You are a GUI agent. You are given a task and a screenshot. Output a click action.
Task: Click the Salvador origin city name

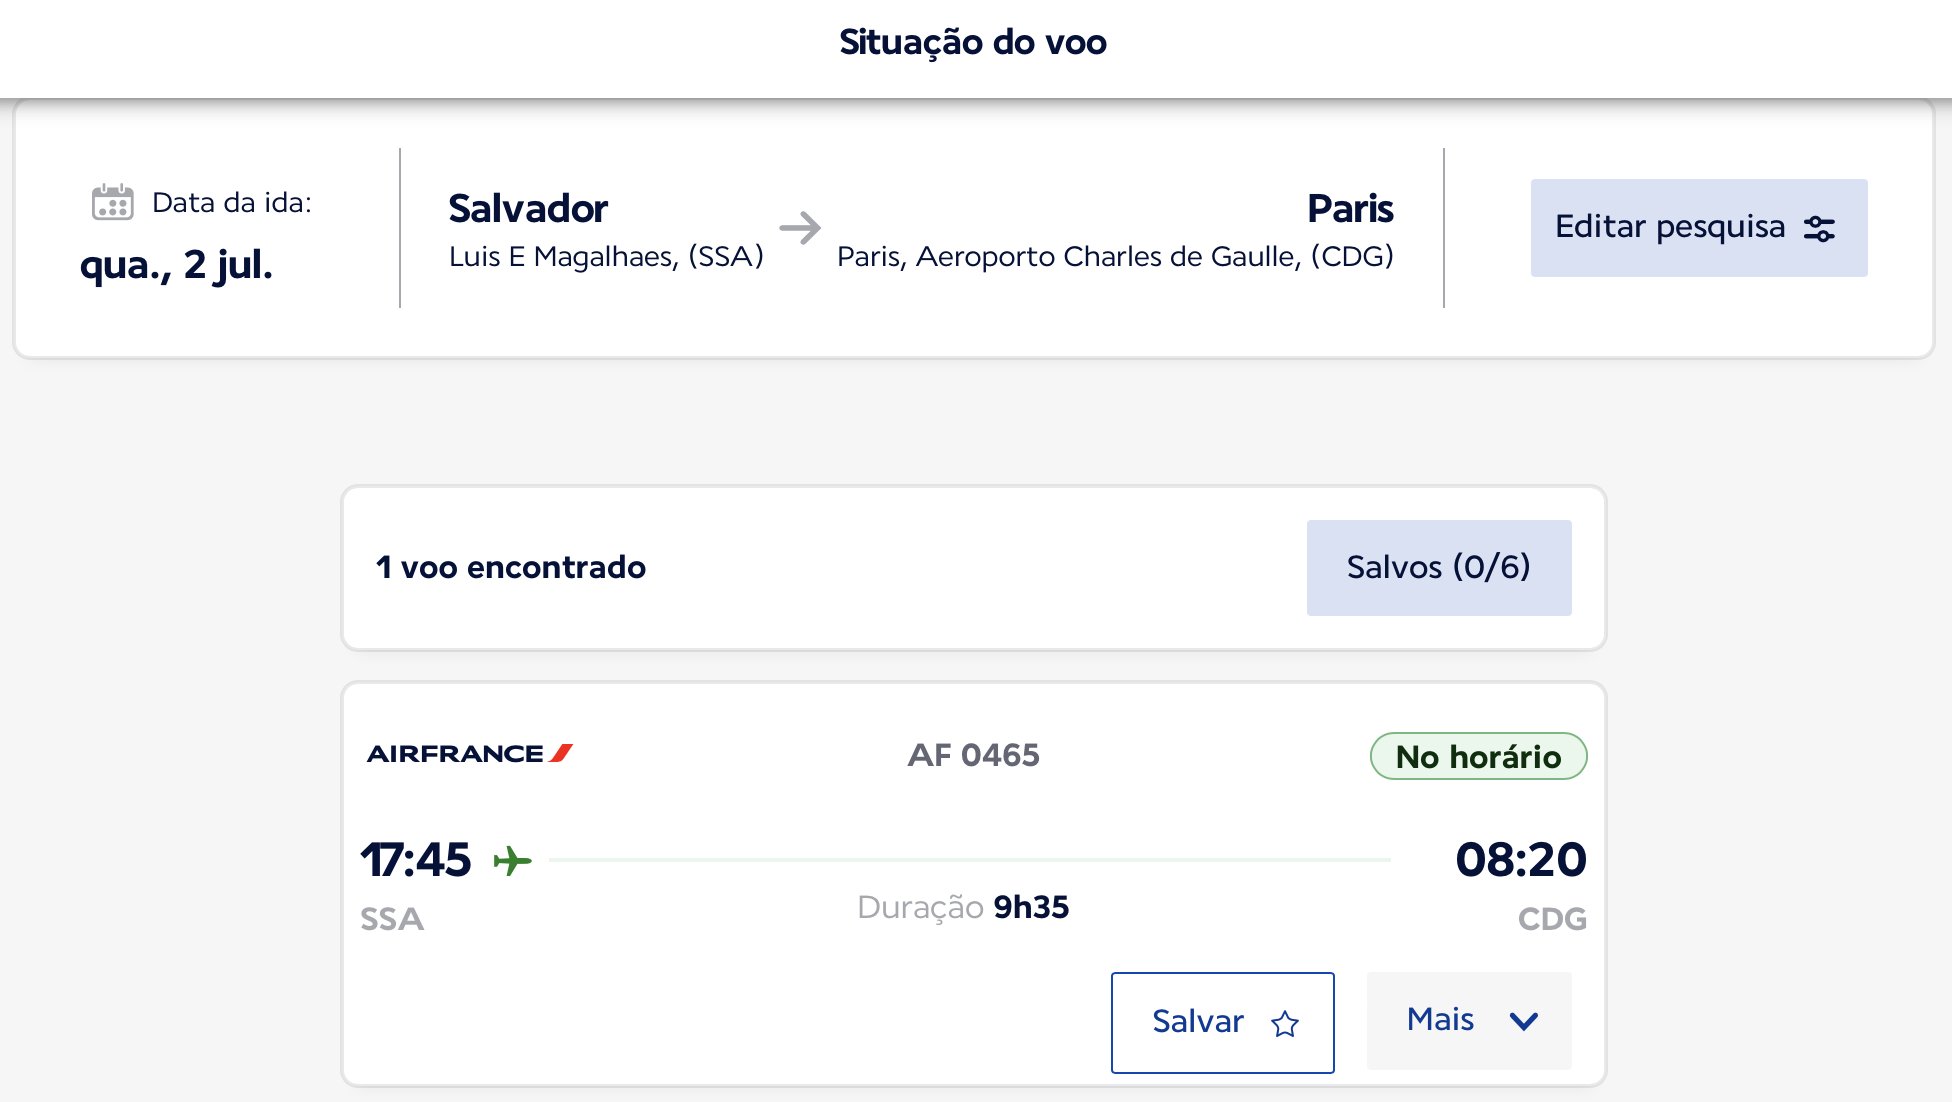[x=528, y=208]
